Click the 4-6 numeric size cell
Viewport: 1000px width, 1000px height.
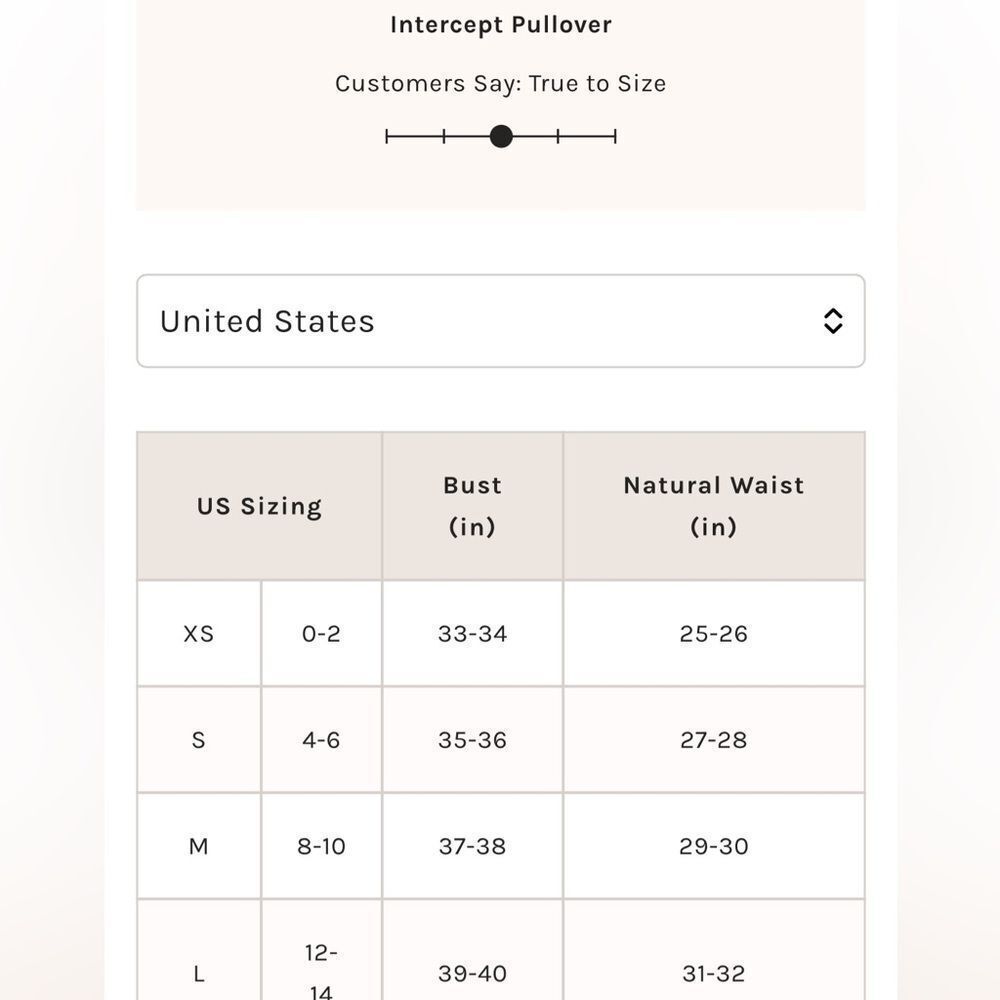[x=321, y=740]
